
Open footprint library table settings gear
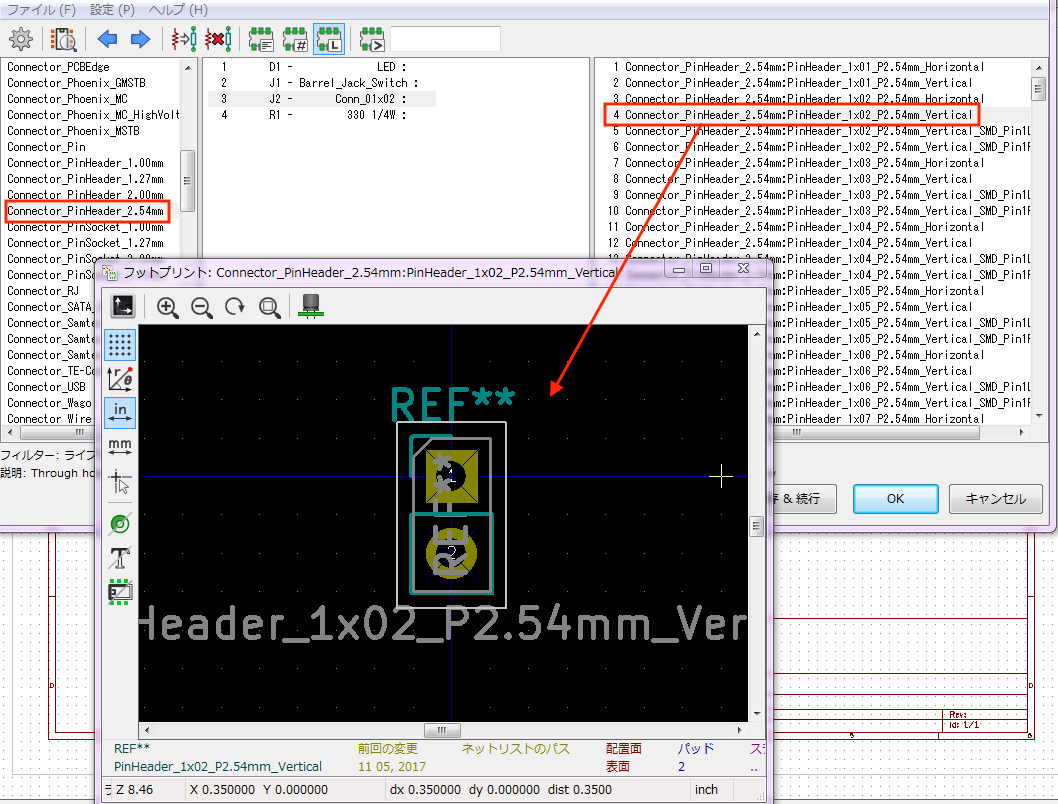21,39
